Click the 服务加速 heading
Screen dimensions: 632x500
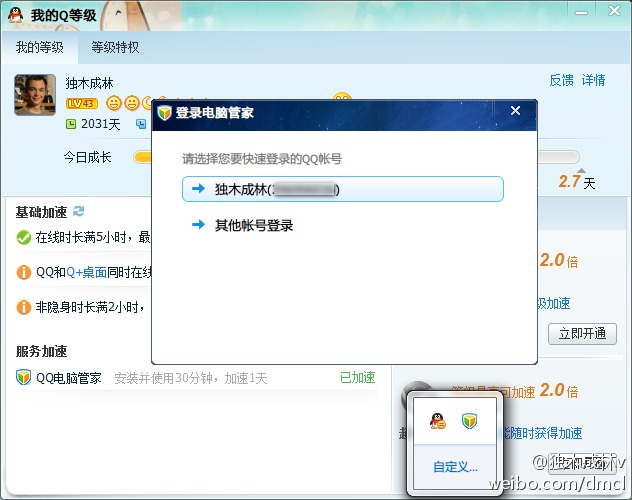[41, 351]
